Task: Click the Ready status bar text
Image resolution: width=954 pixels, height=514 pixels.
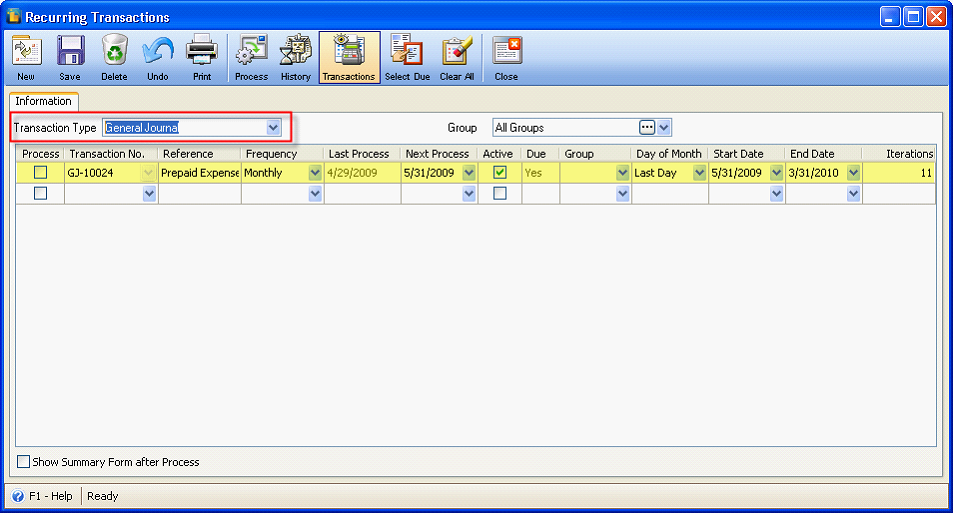Action: [103, 496]
